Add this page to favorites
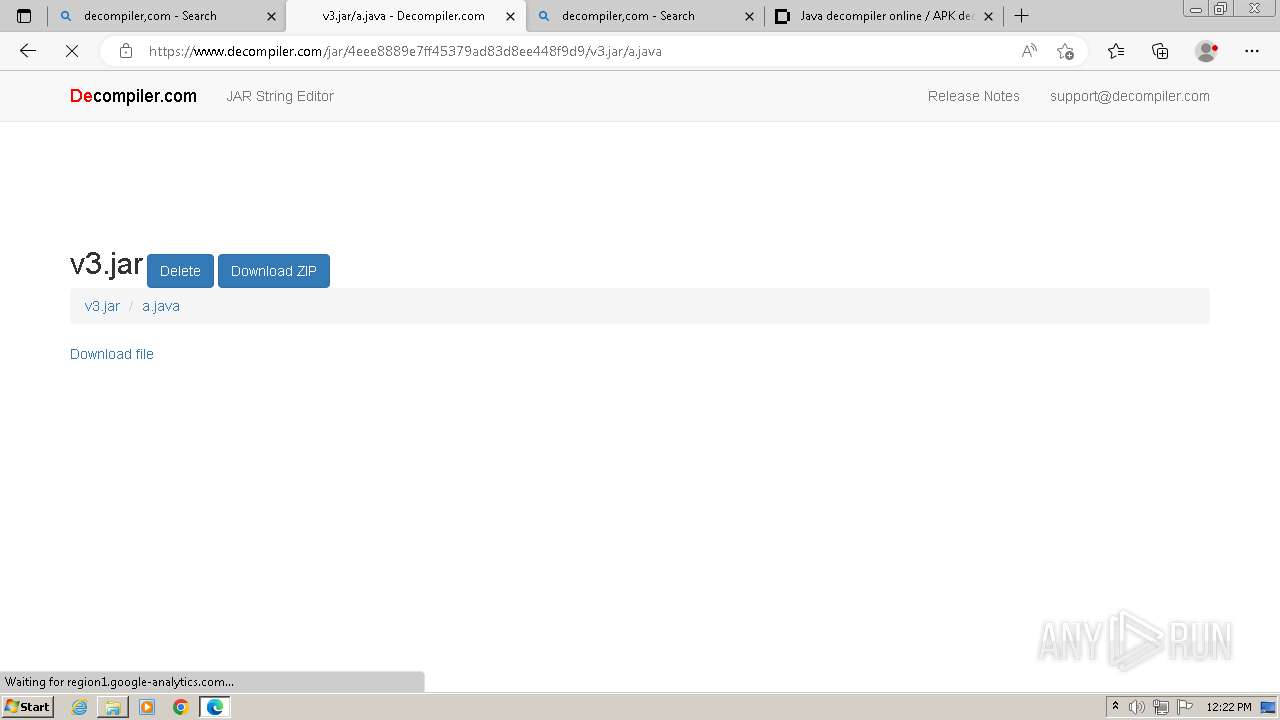Screen dimensions: 1280x720 [x=1065, y=51]
